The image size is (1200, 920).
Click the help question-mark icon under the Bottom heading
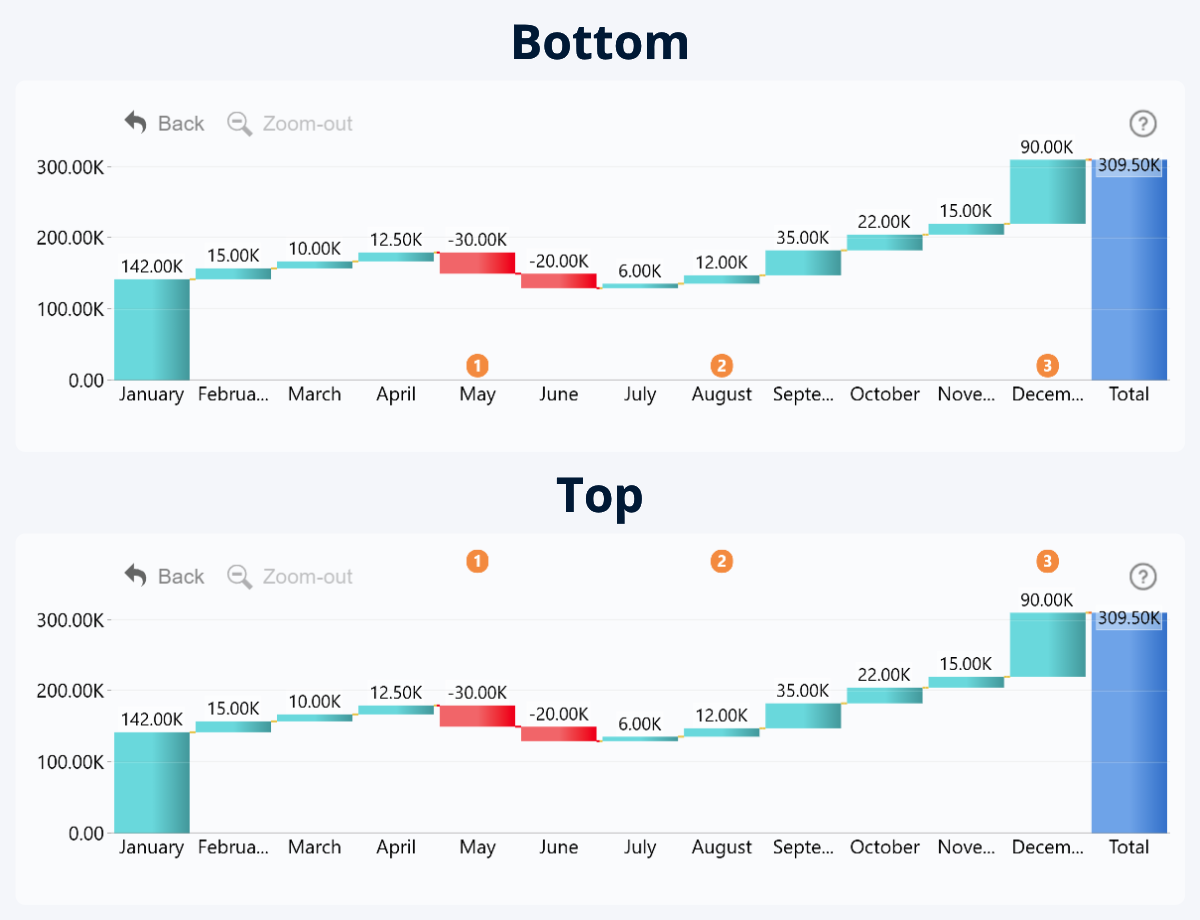(x=1143, y=124)
